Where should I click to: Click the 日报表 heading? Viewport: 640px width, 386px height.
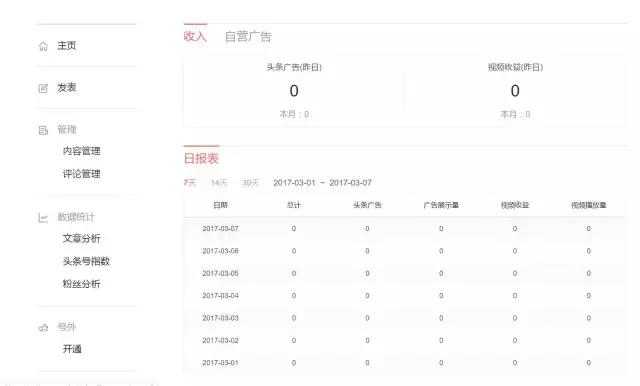tap(201, 158)
